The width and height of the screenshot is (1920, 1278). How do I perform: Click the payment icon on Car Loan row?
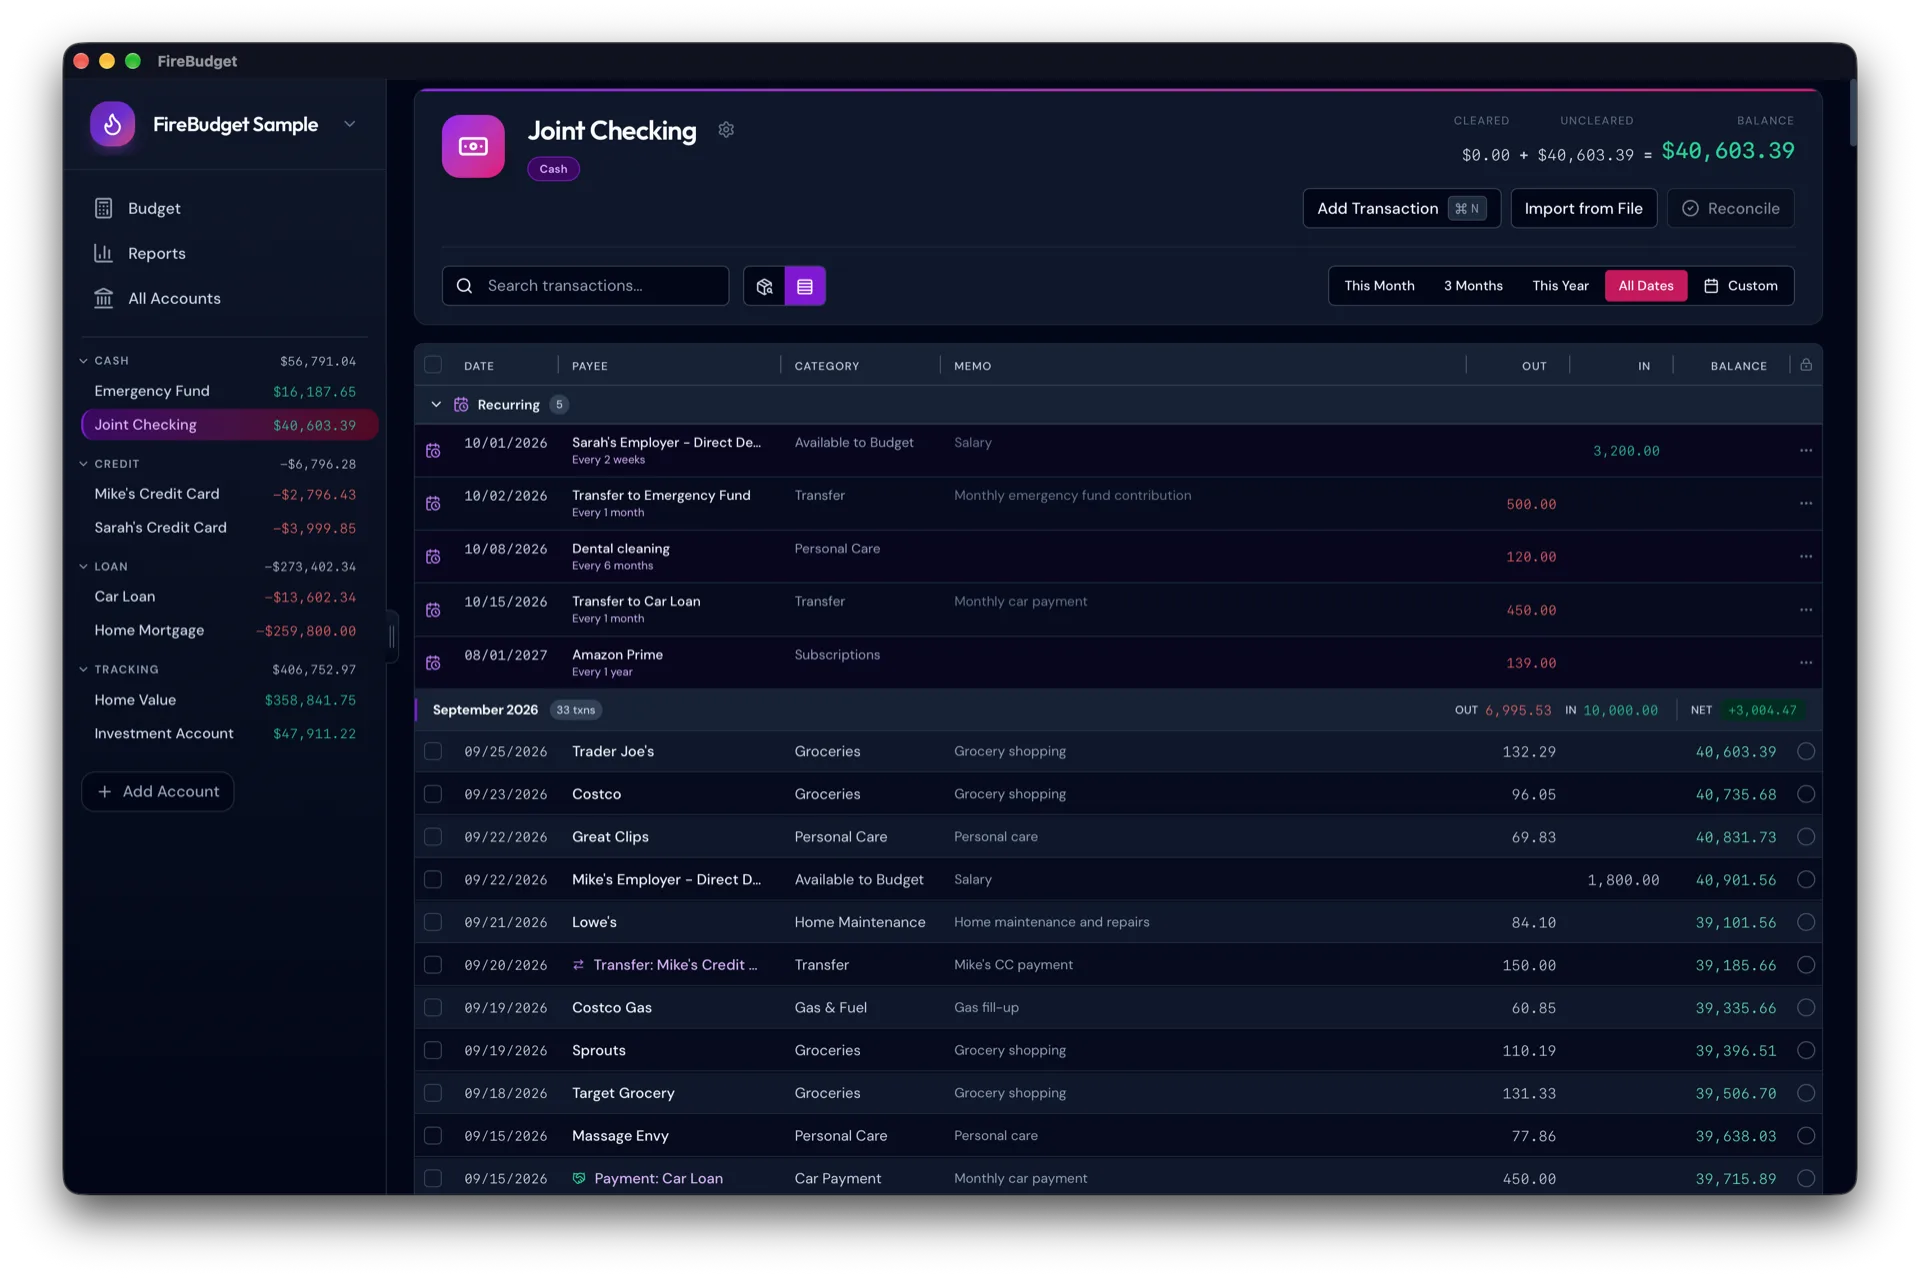[x=578, y=1178]
